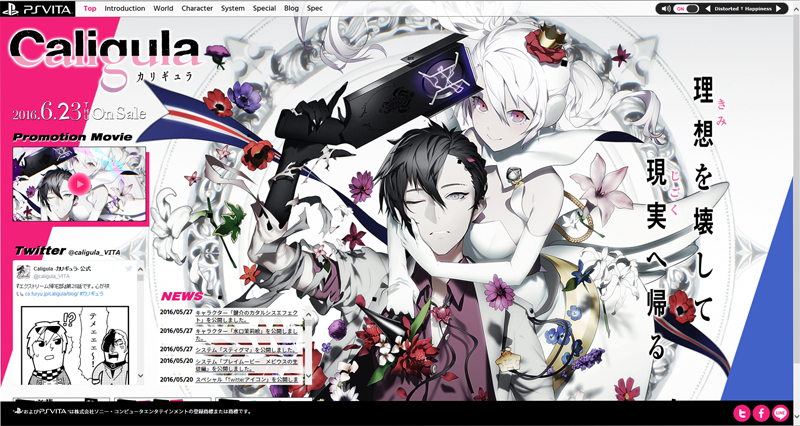Click Twitter feed scroll-up arrow
Image resolution: width=800 pixels, height=426 pixels.
click(140, 269)
